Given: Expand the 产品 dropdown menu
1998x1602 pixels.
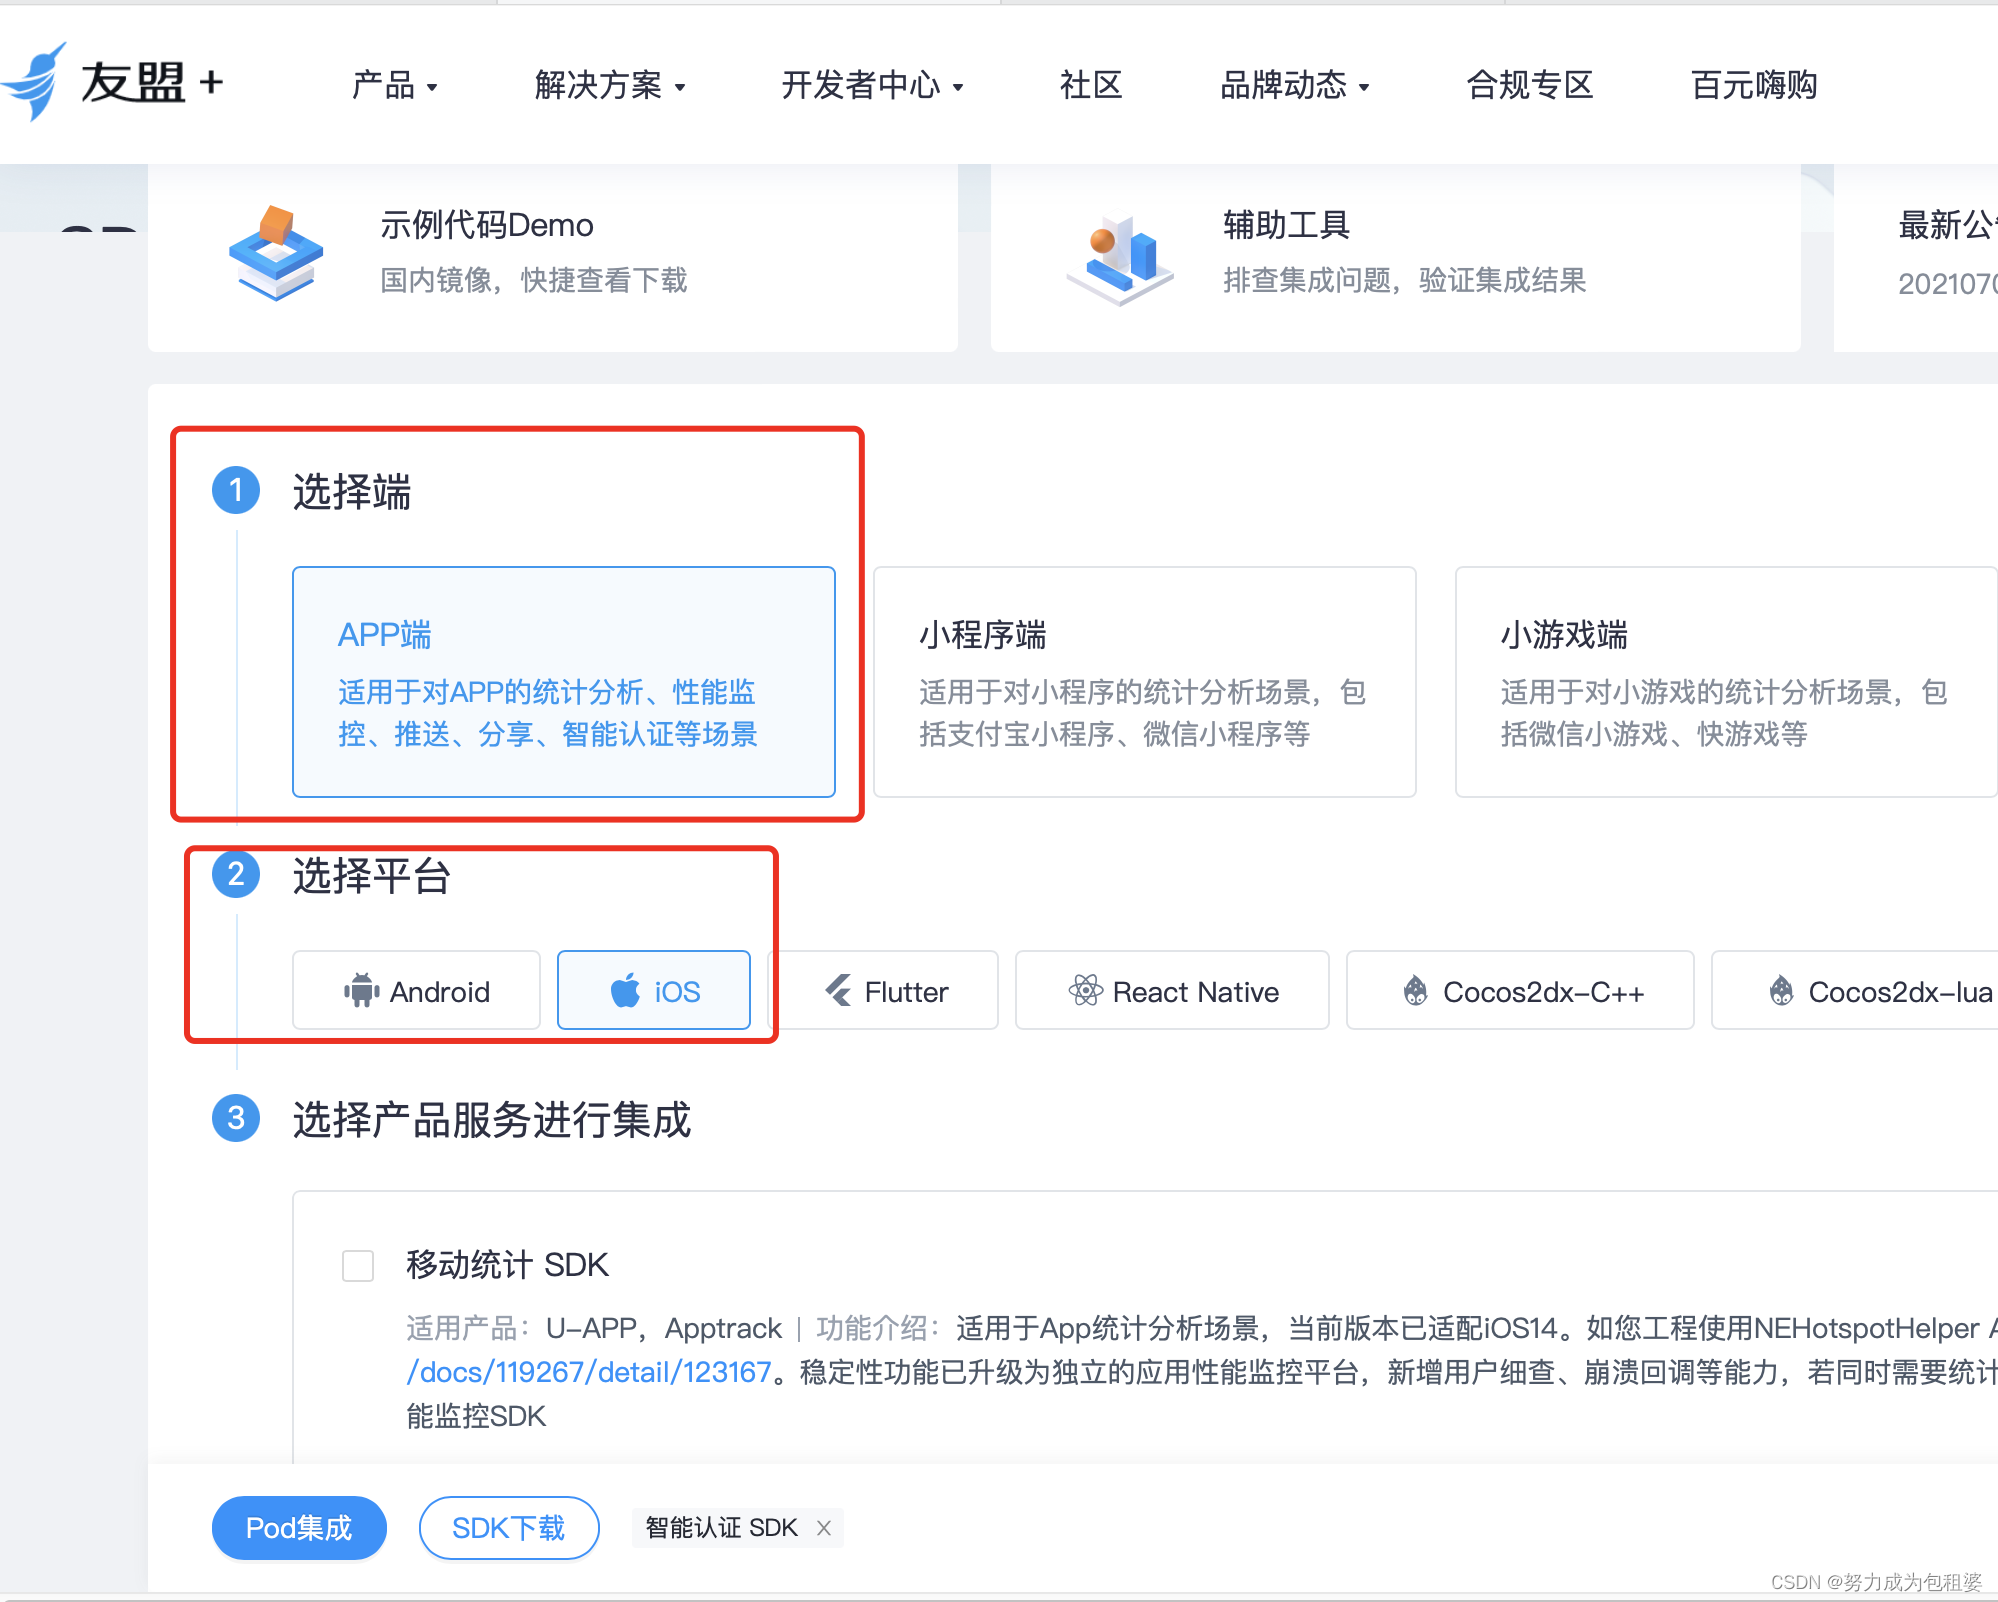Looking at the screenshot, I should pyautogui.click(x=394, y=86).
